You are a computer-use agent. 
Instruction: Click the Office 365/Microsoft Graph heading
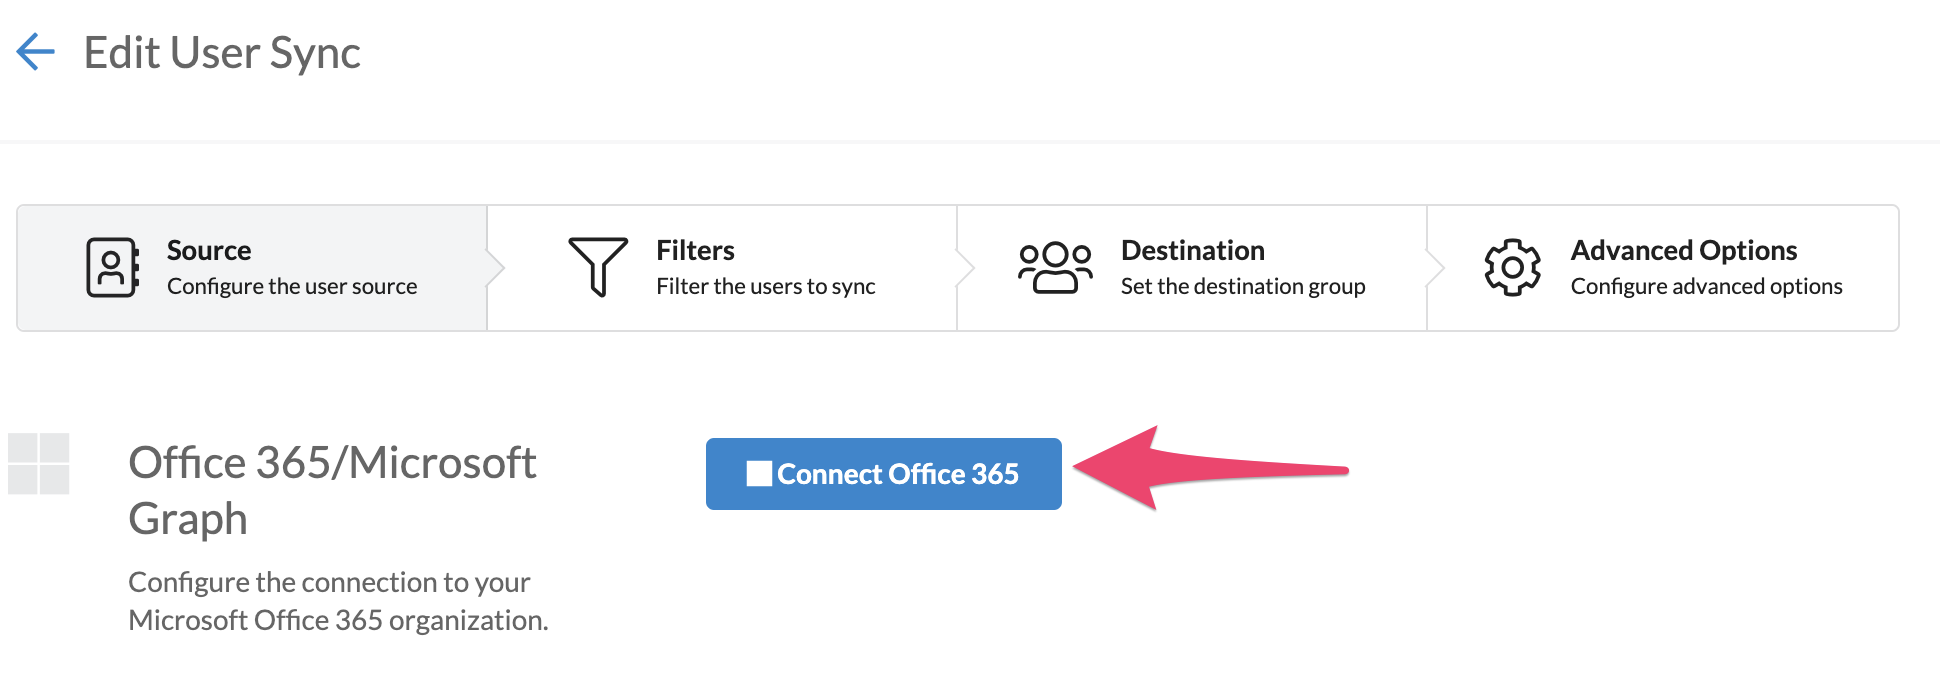click(x=332, y=491)
